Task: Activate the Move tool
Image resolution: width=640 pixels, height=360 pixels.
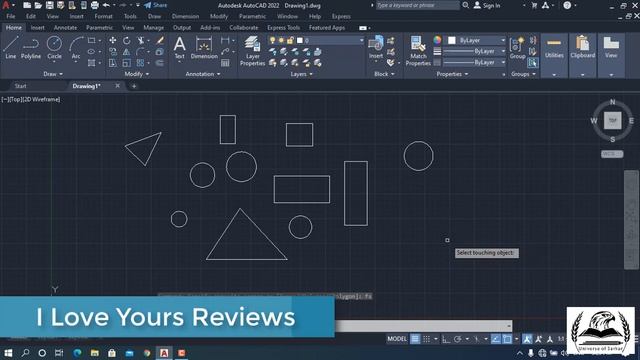Action: coord(113,40)
